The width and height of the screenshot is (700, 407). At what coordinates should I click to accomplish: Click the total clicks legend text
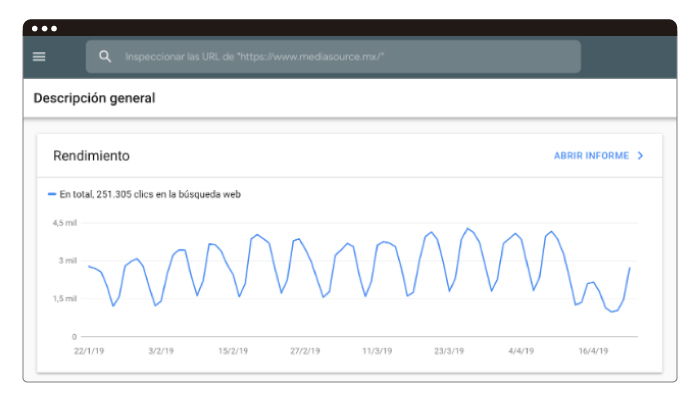click(150, 195)
